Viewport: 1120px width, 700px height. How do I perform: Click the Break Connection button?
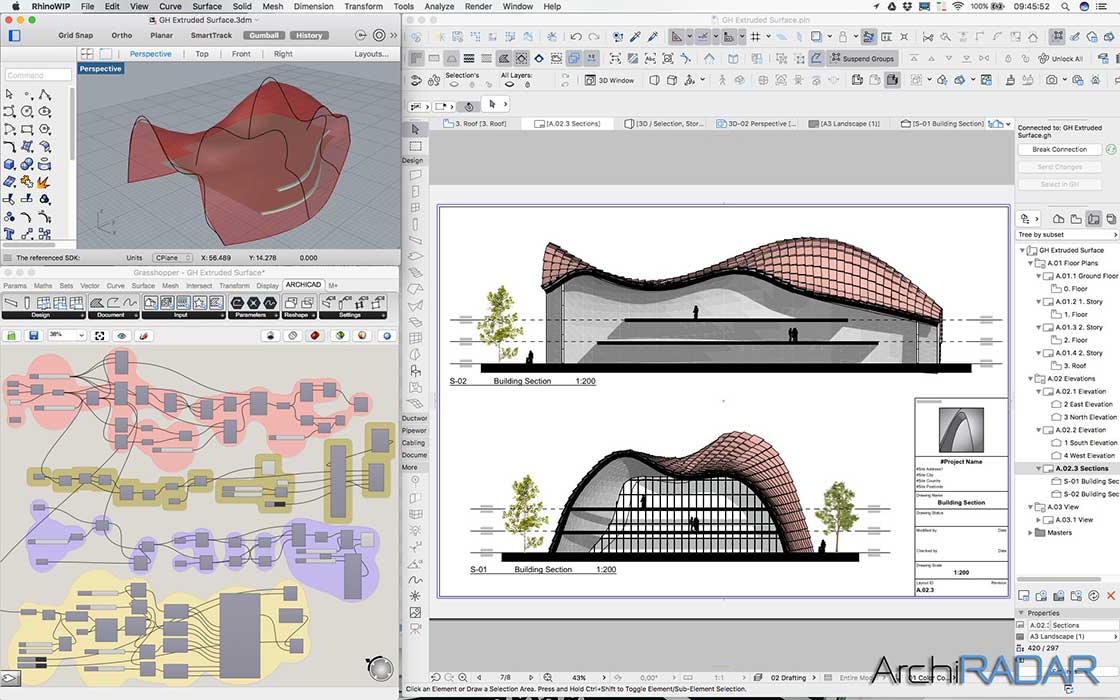(x=1060, y=149)
